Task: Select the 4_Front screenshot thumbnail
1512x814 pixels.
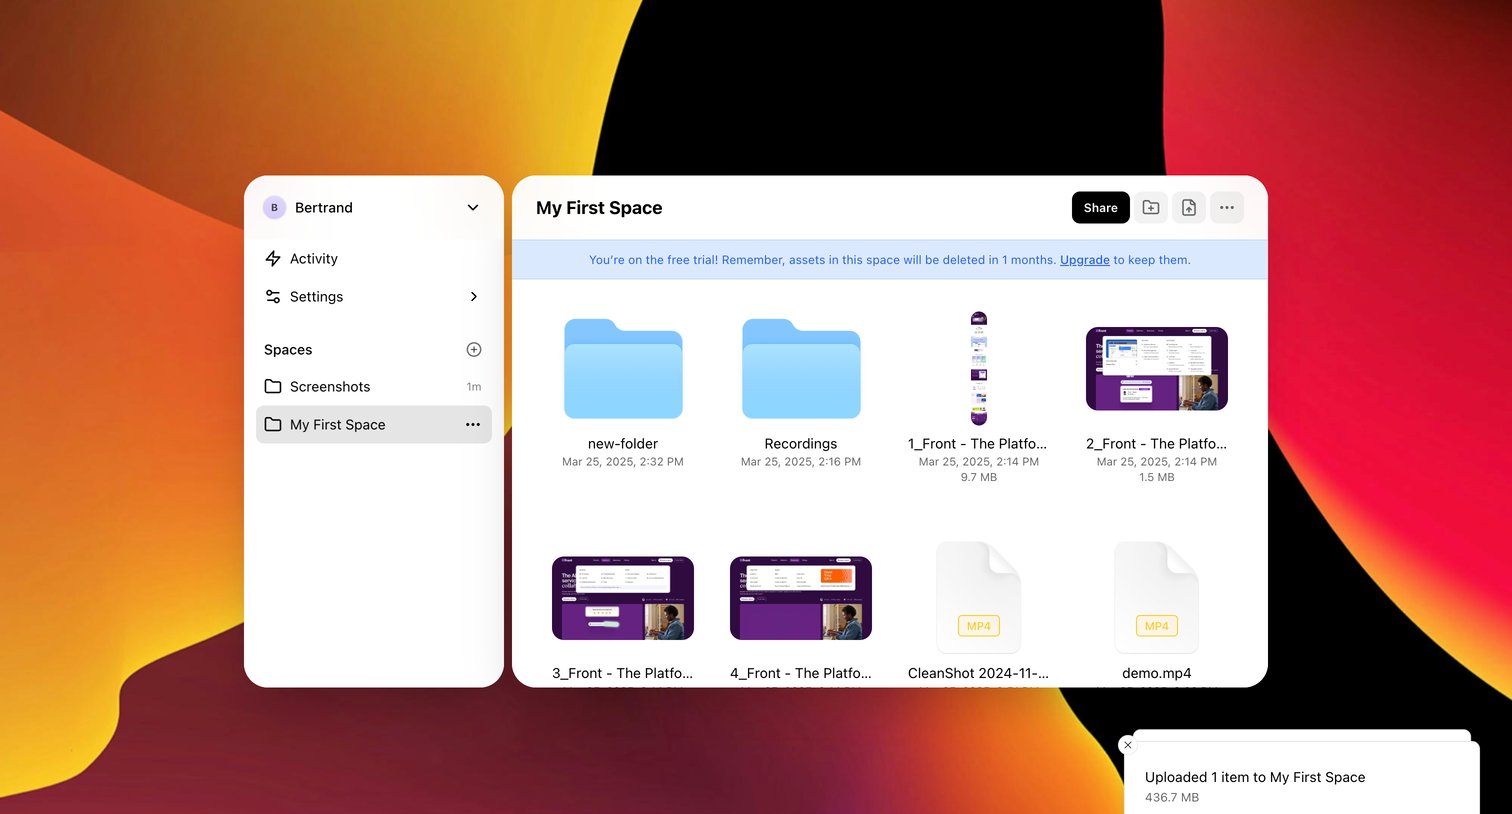Action: coord(801,598)
